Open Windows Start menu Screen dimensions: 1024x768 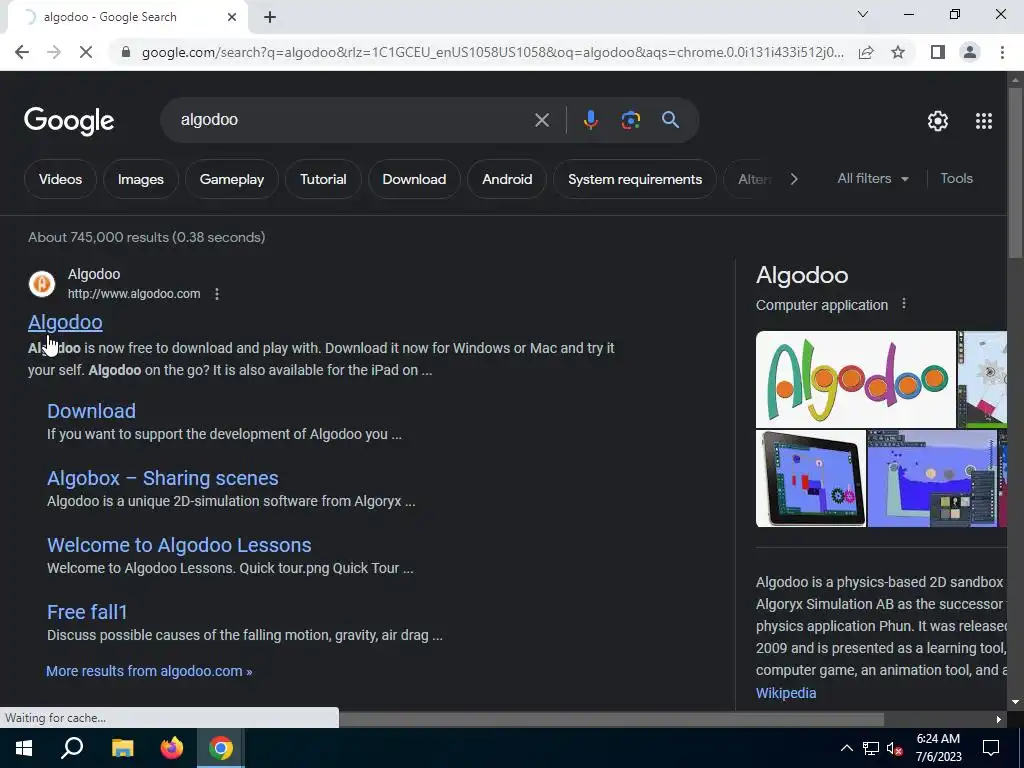click(x=24, y=748)
